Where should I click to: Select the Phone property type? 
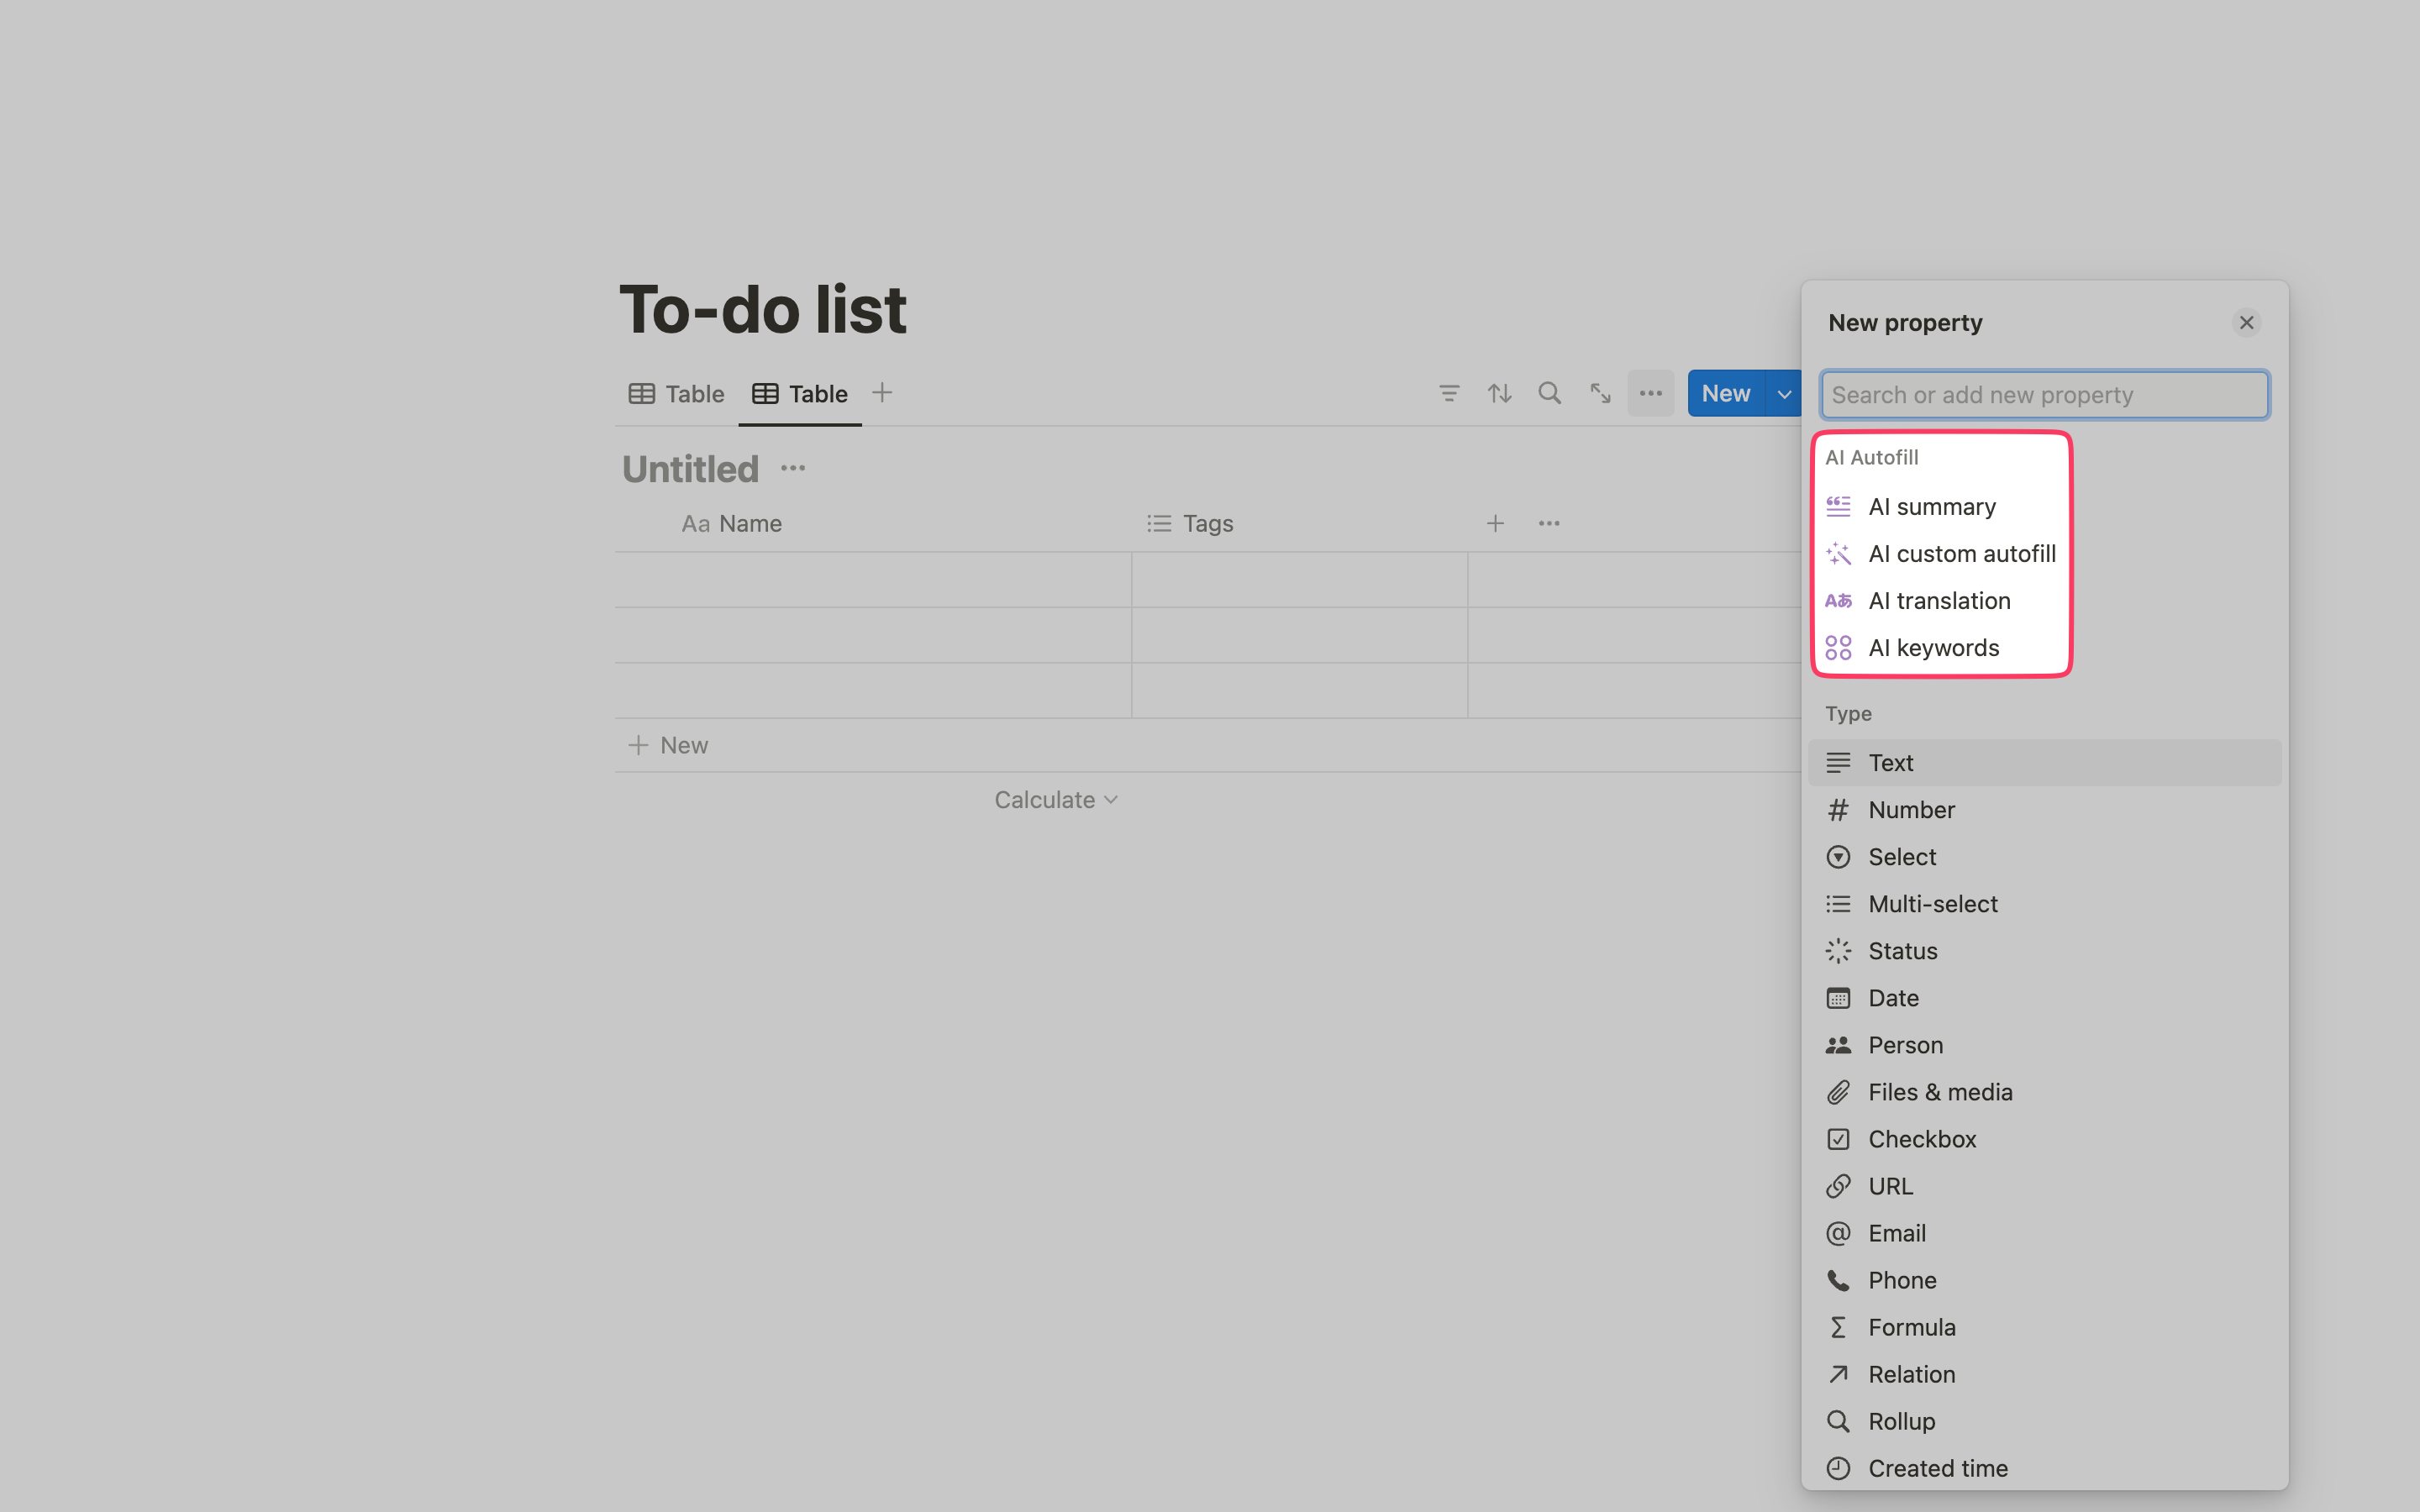[2044, 1280]
